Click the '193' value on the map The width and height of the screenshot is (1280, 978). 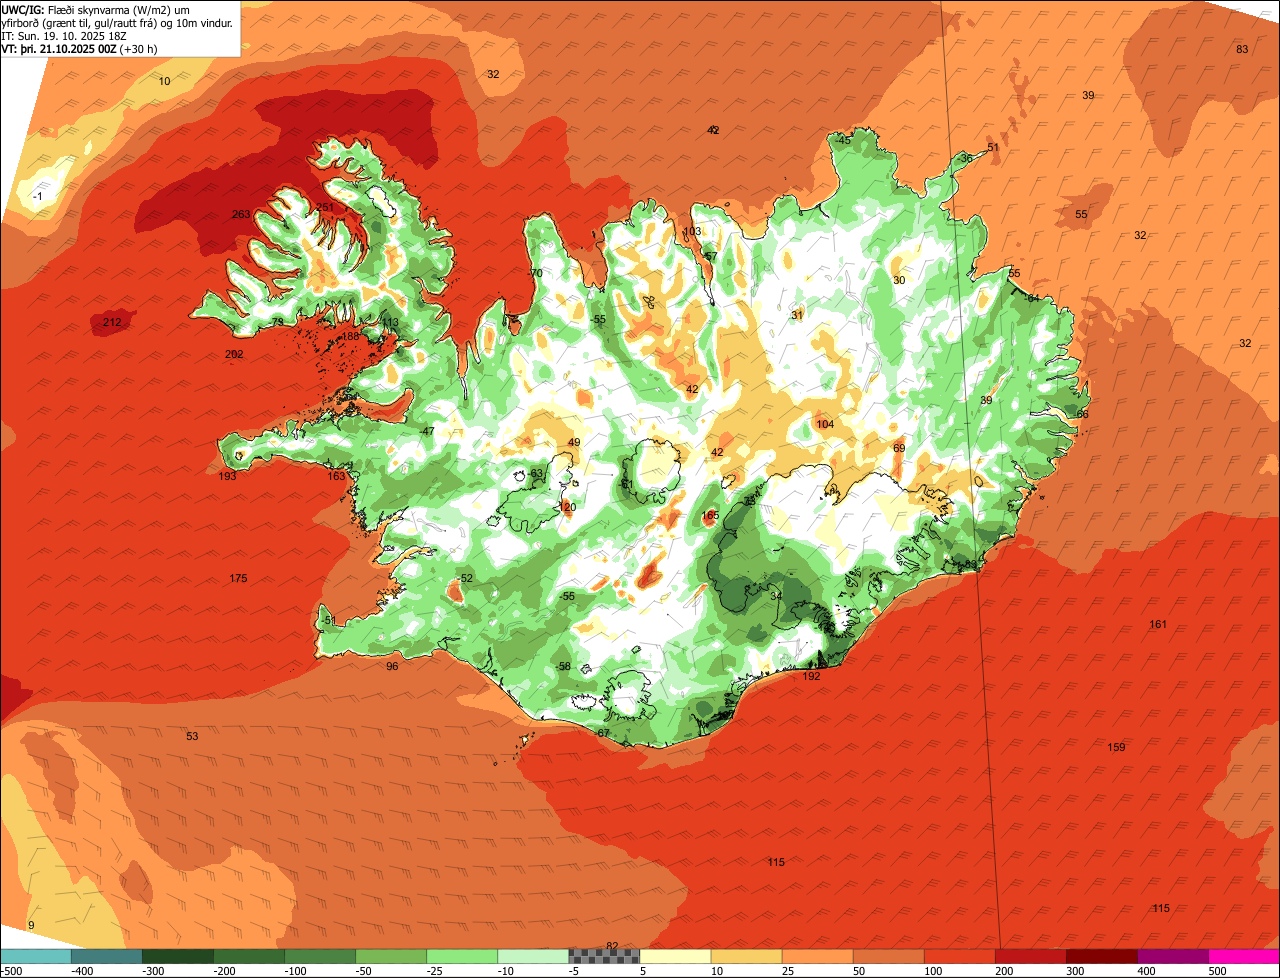coord(228,476)
